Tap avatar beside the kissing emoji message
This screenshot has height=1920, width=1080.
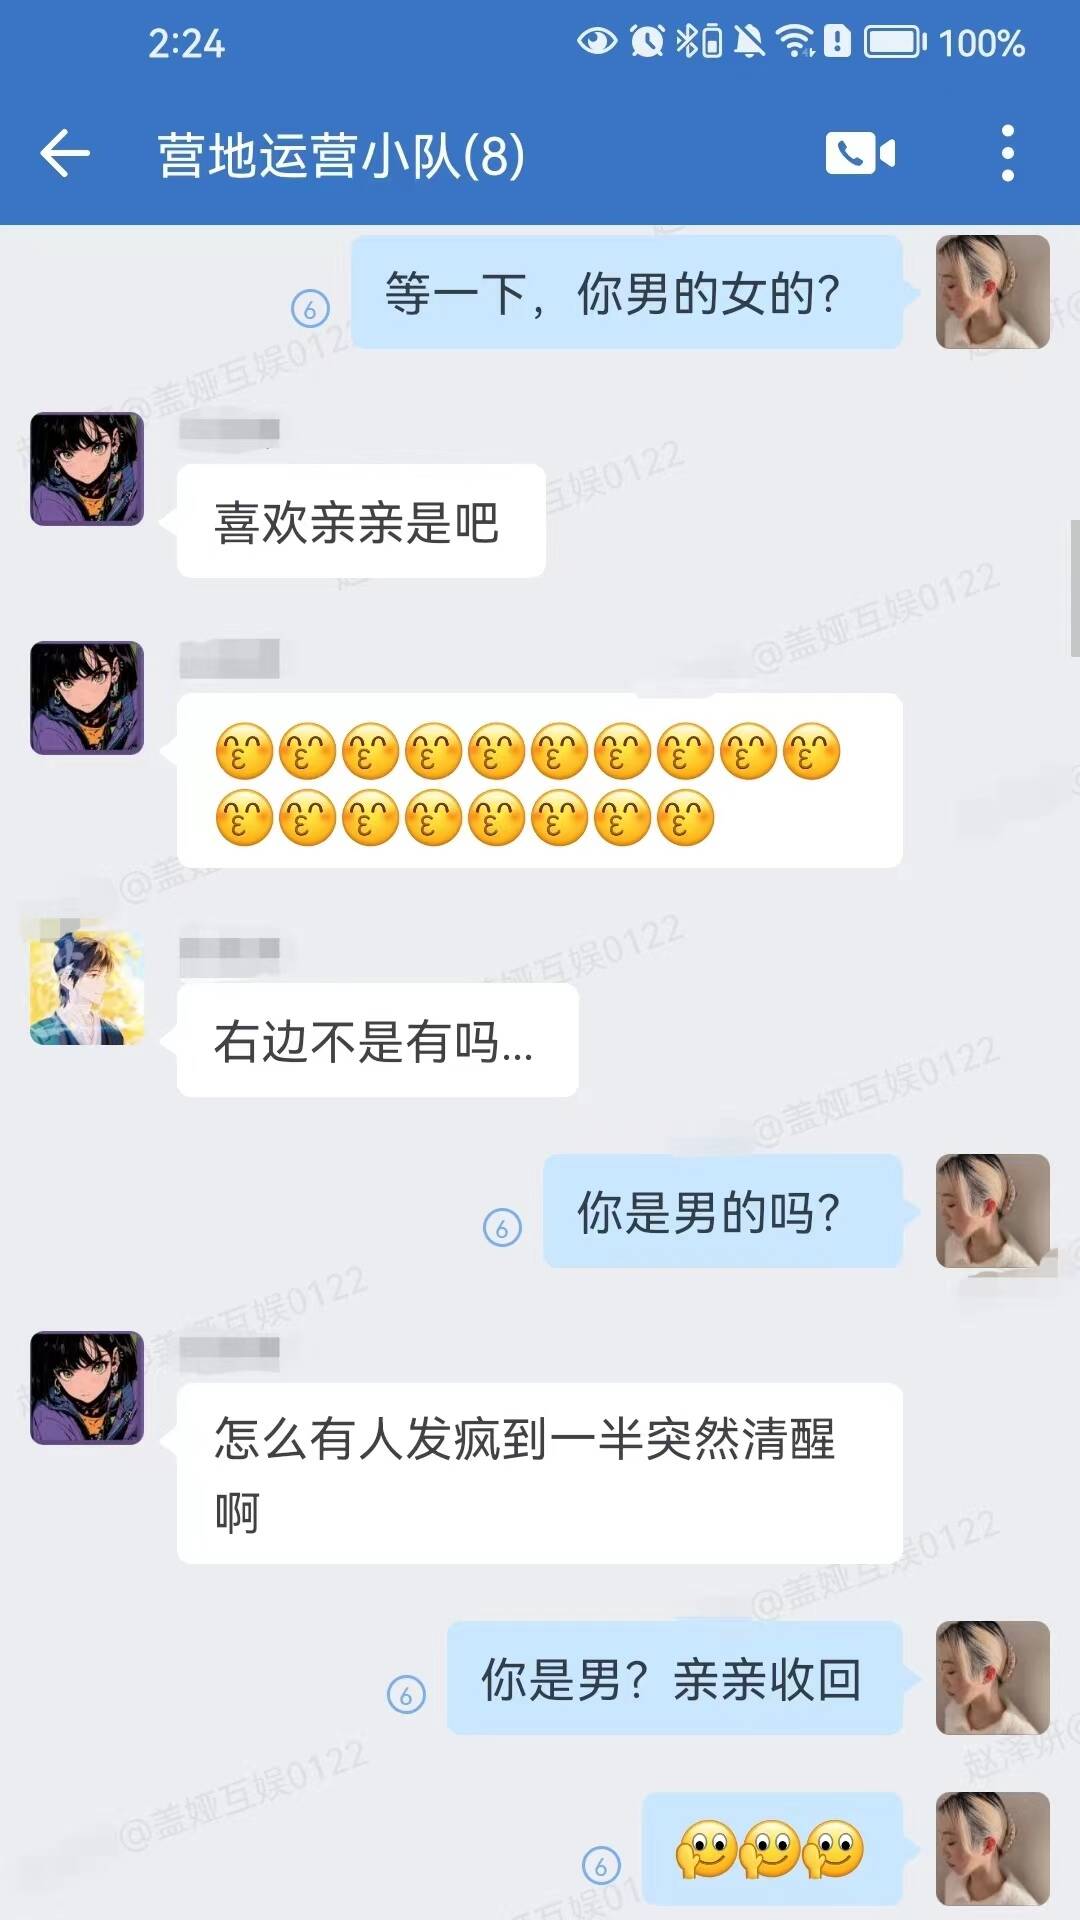87,698
